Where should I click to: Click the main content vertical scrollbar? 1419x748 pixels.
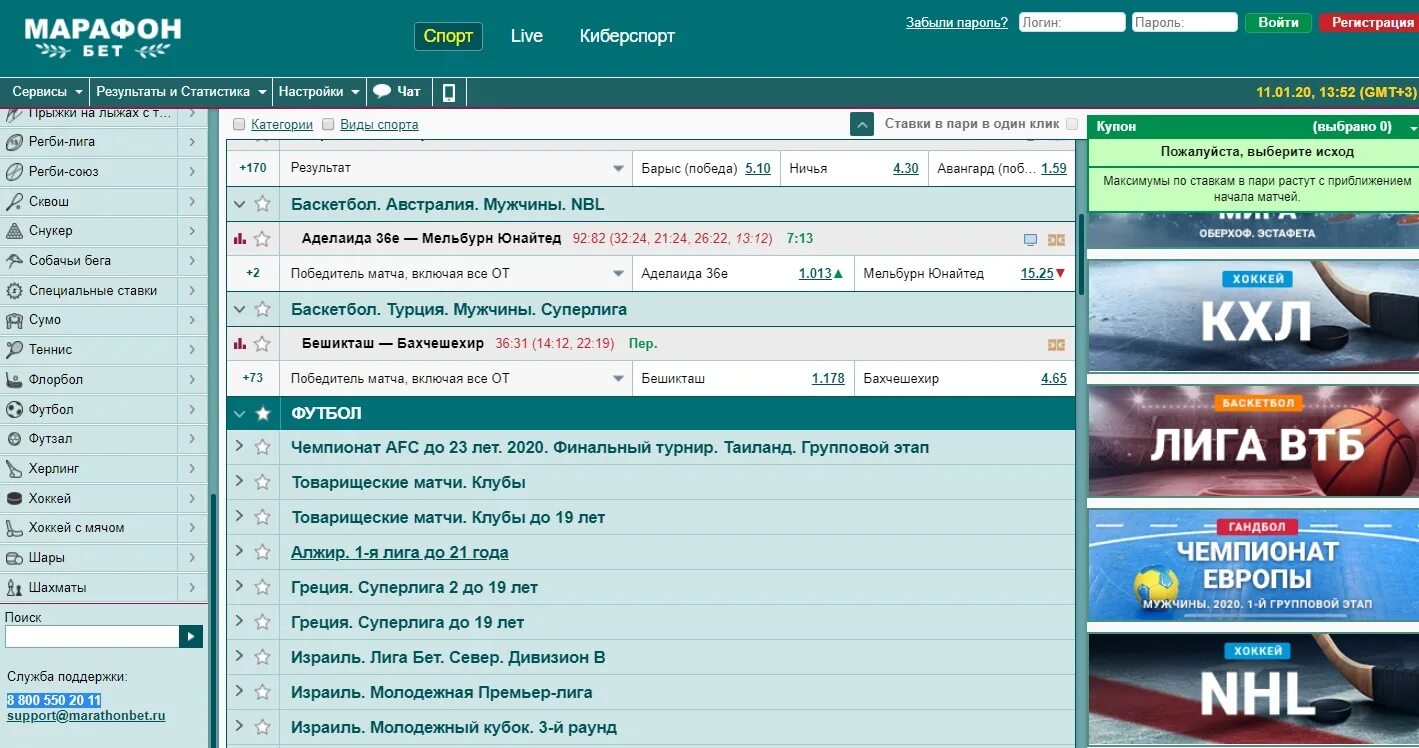tap(1081, 254)
